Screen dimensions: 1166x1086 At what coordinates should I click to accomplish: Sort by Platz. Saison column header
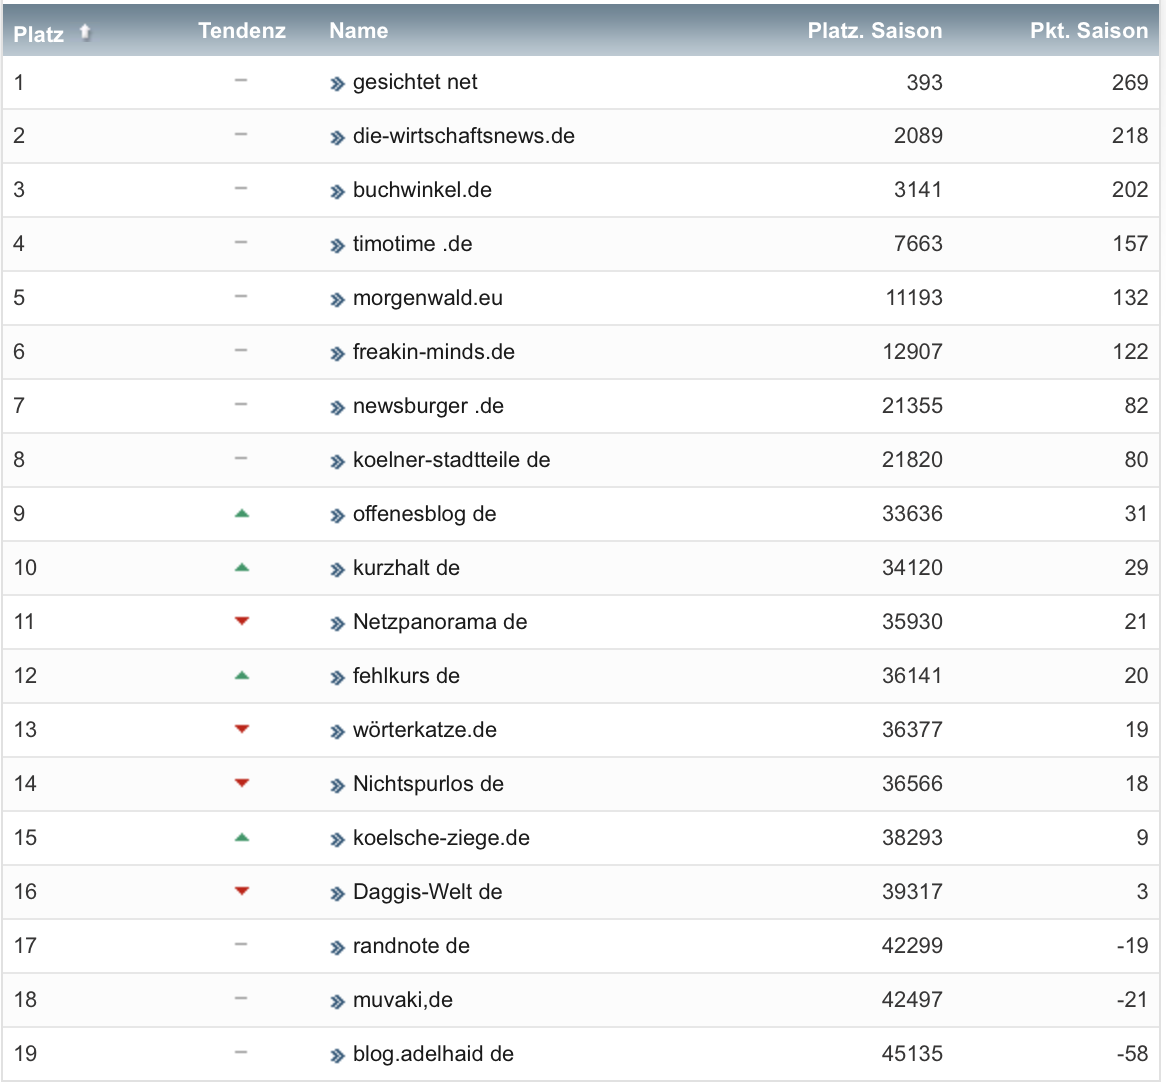[x=874, y=30]
